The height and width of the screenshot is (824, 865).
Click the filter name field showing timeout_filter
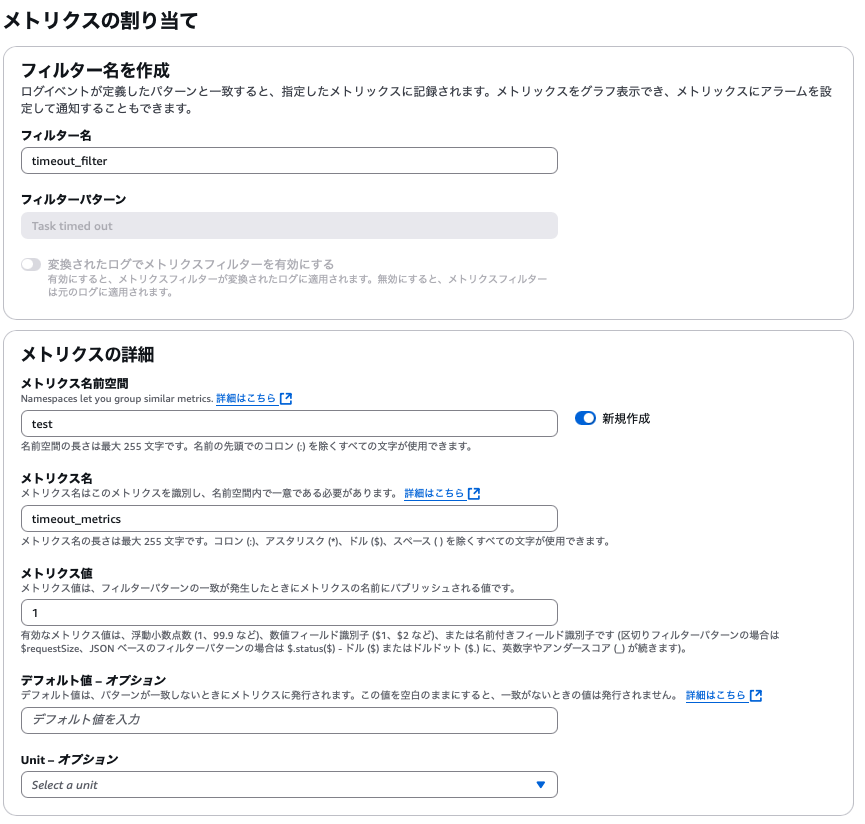(289, 160)
